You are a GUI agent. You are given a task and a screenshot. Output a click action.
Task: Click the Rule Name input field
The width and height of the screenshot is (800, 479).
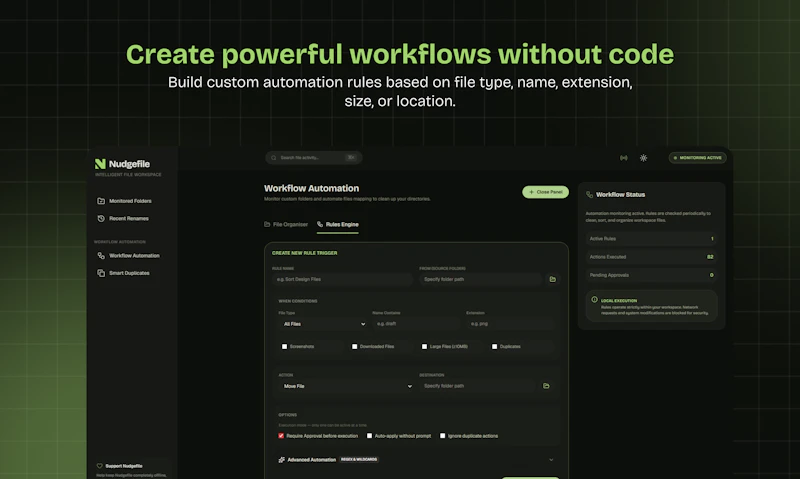tap(342, 279)
